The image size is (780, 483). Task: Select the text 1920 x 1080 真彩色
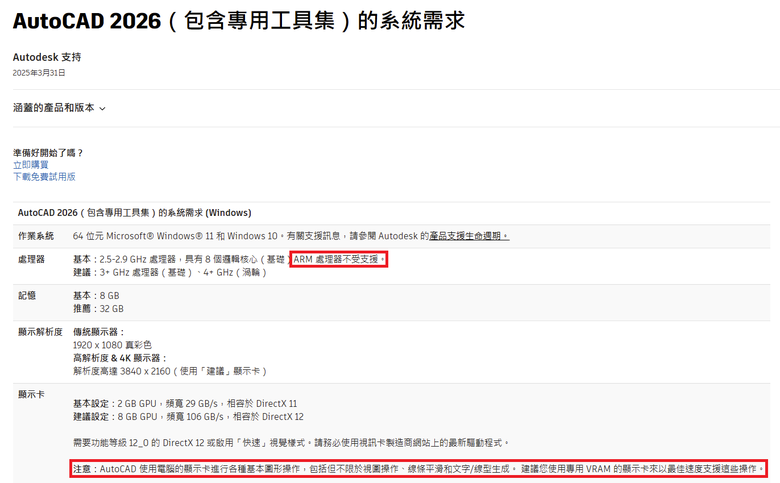click(112, 345)
